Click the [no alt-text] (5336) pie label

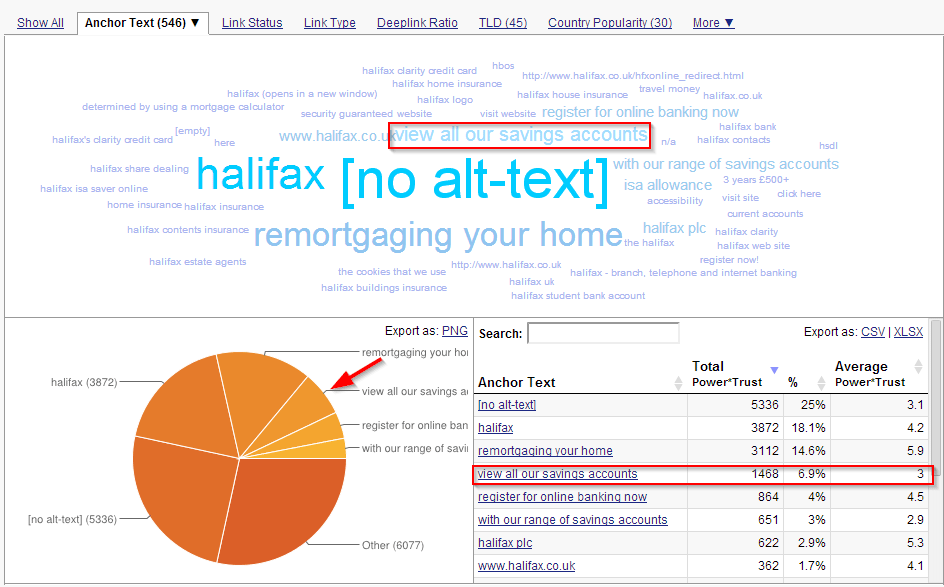tap(72, 519)
